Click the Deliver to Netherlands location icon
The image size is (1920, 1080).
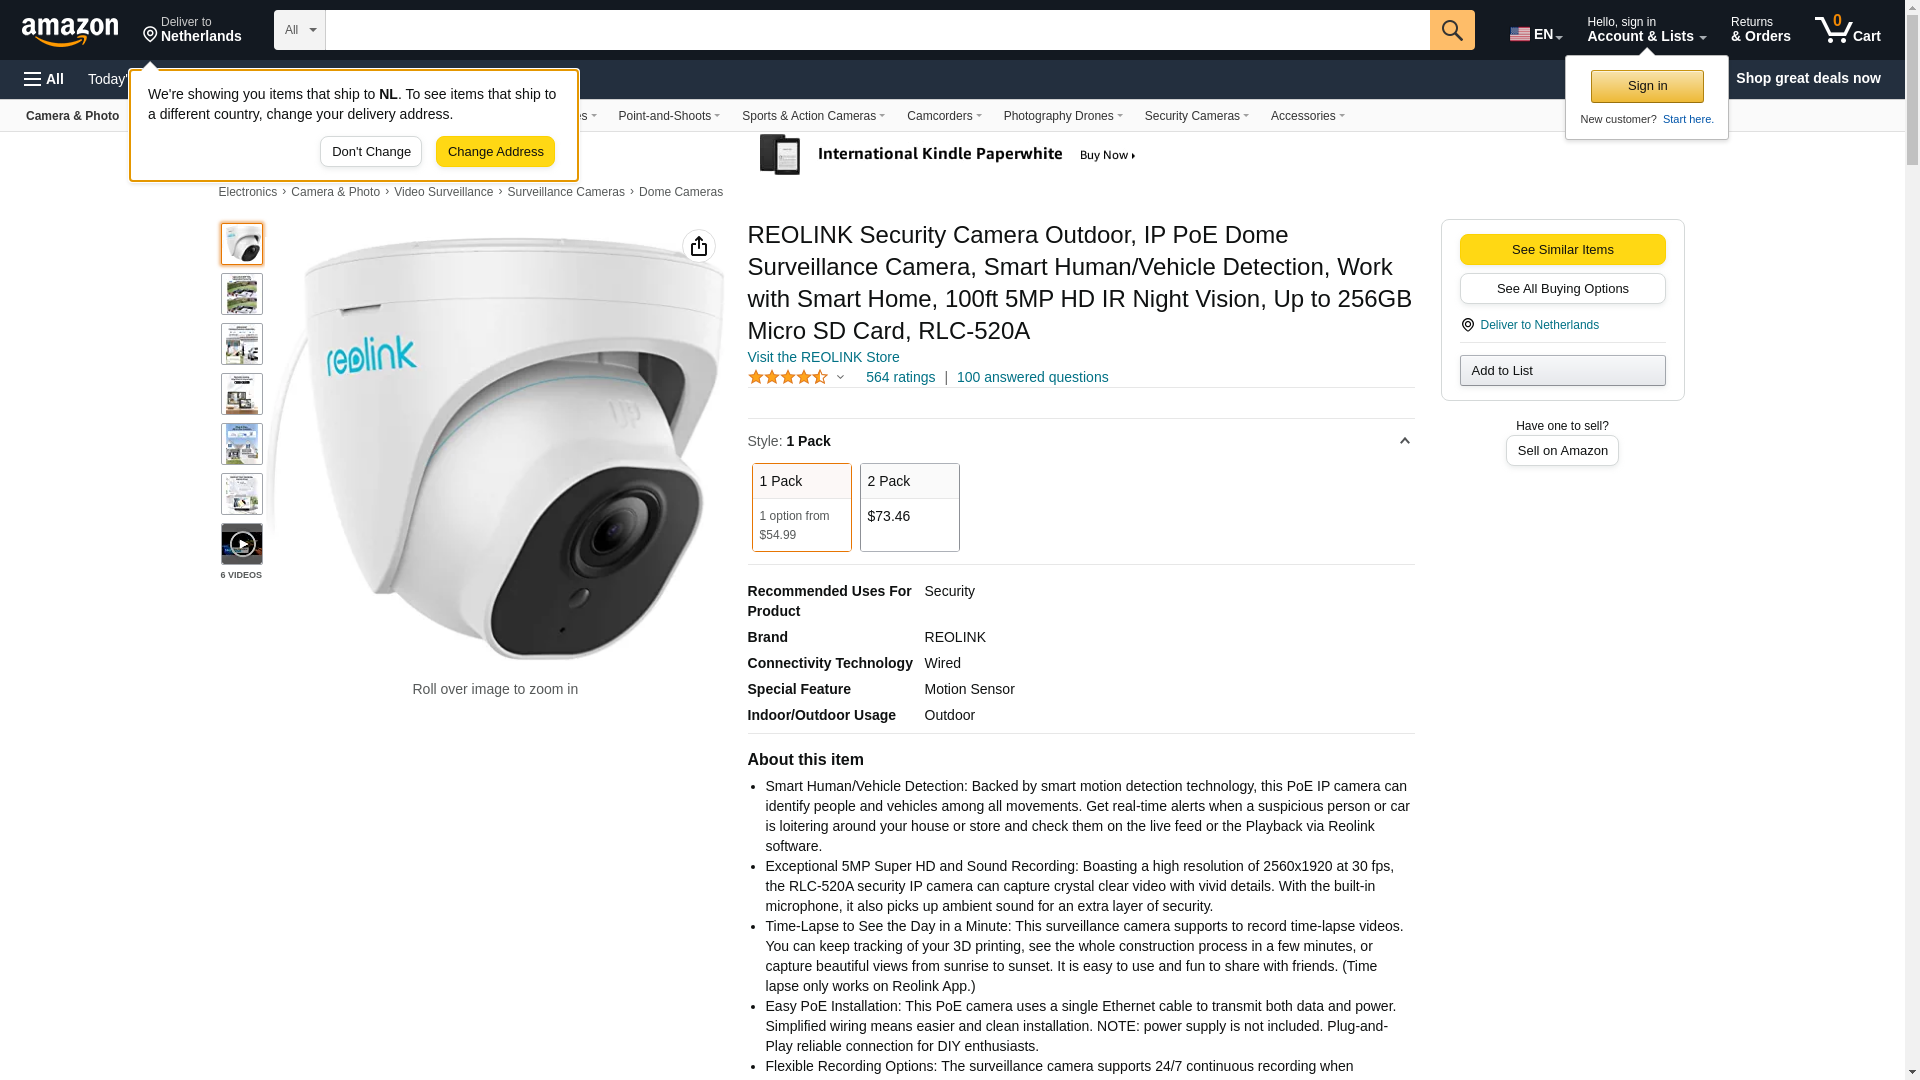point(1467,325)
